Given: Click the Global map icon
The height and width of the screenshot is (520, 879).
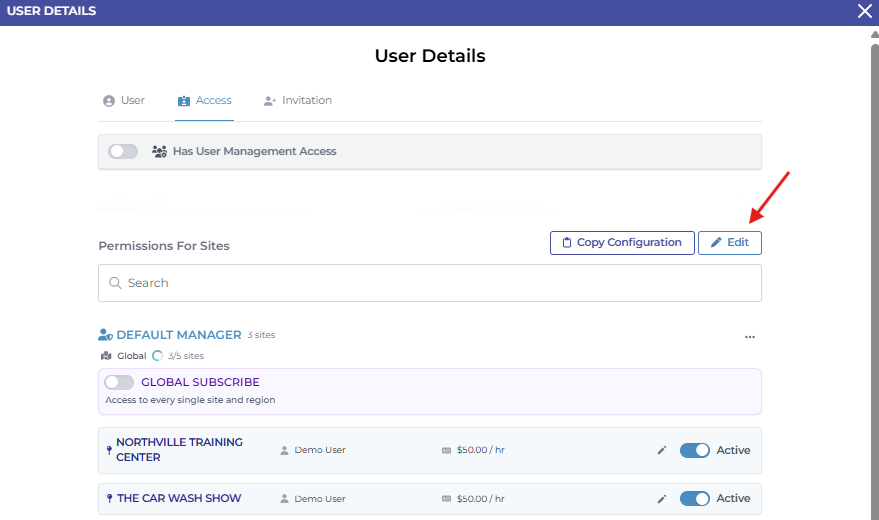Looking at the screenshot, I should tap(105, 355).
